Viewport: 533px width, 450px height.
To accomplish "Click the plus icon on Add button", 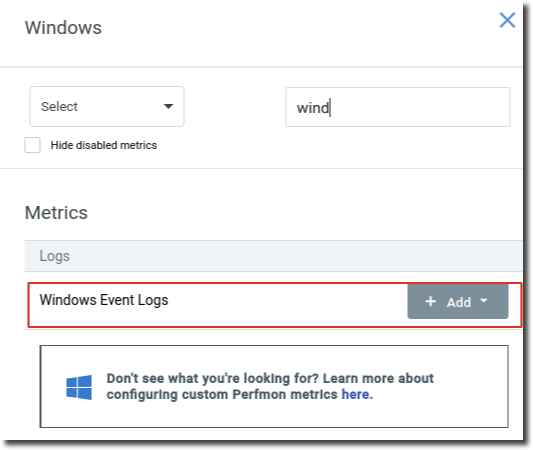I will pos(431,301).
